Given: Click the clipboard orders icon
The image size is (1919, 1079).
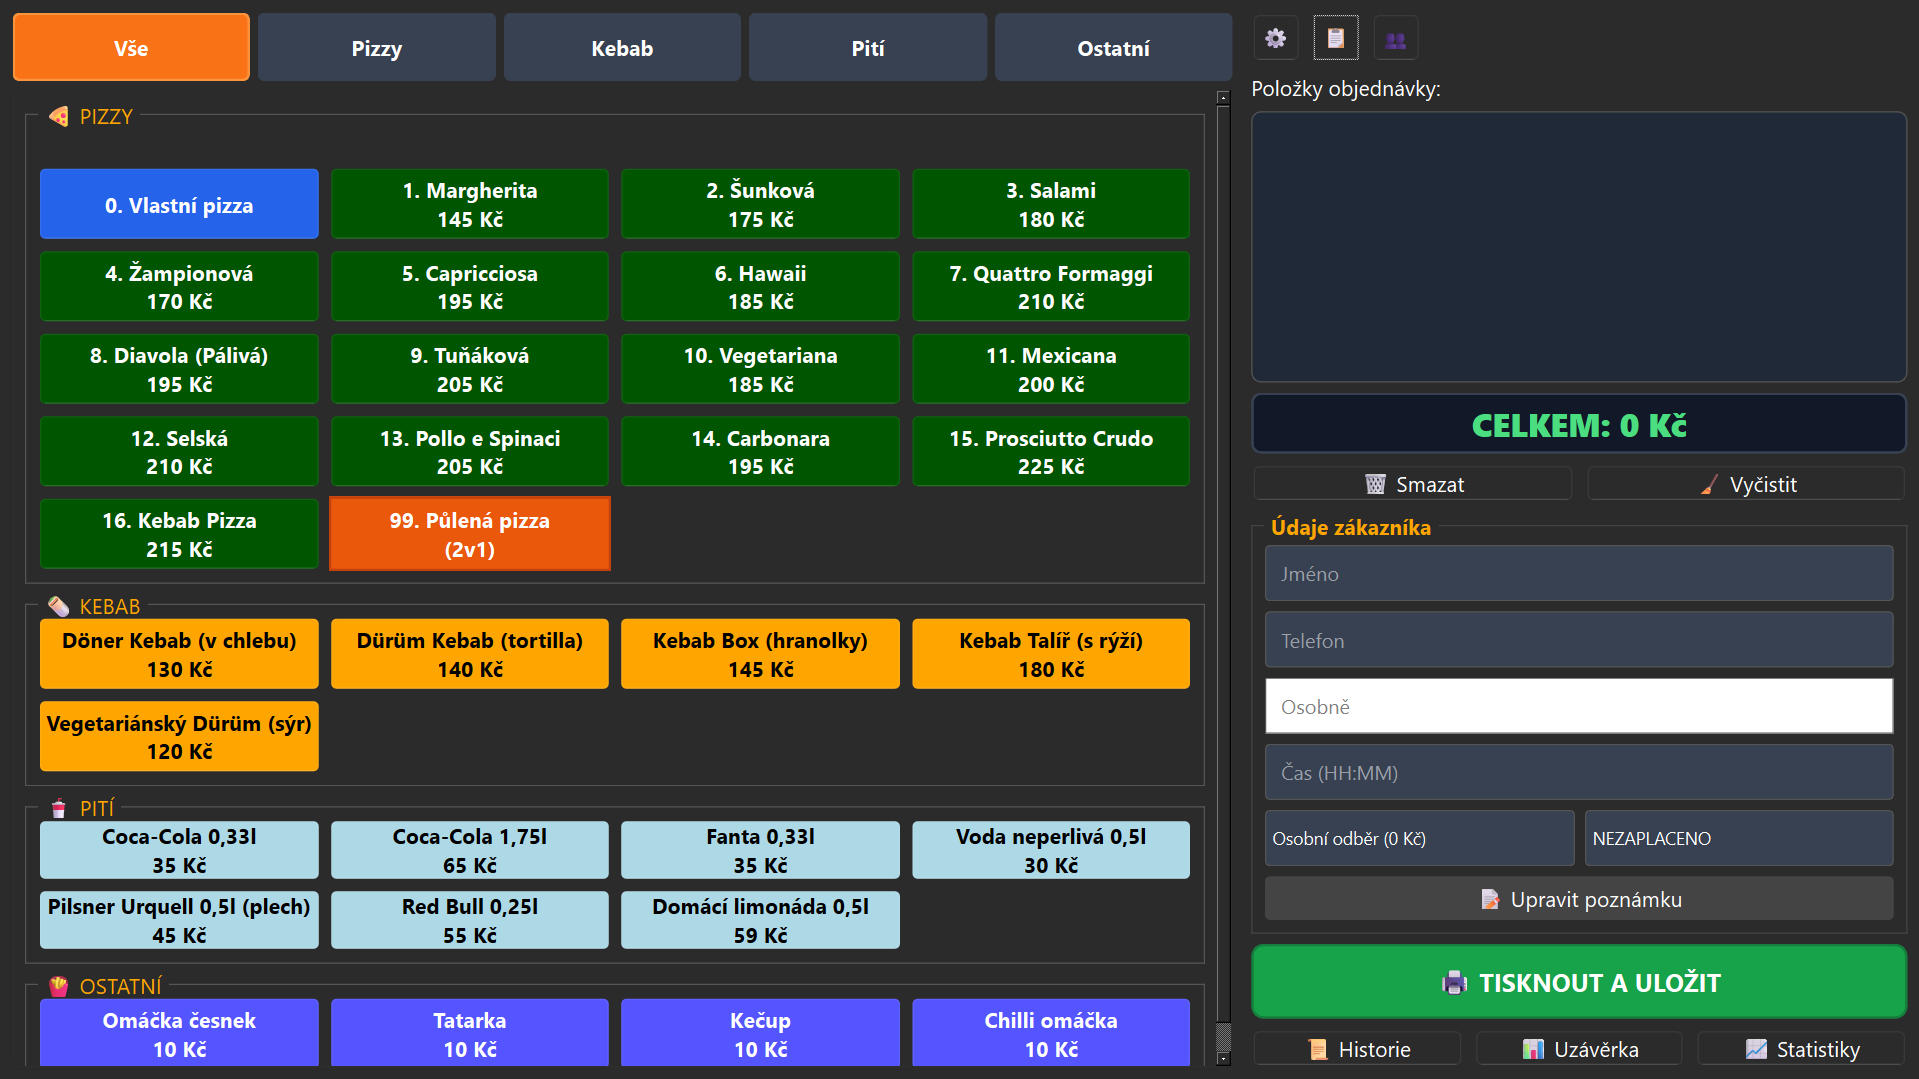Looking at the screenshot, I should pyautogui.click(x=1335, y=39).
